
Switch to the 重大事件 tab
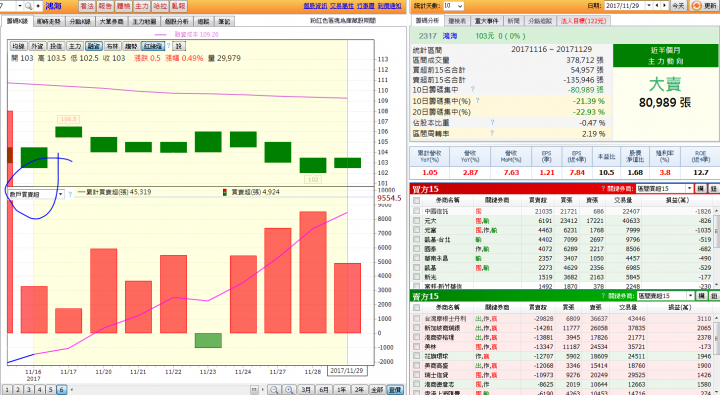487,21
